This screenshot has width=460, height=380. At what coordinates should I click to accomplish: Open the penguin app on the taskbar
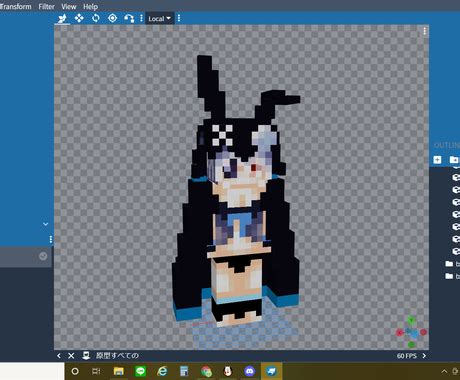(228, 371)
